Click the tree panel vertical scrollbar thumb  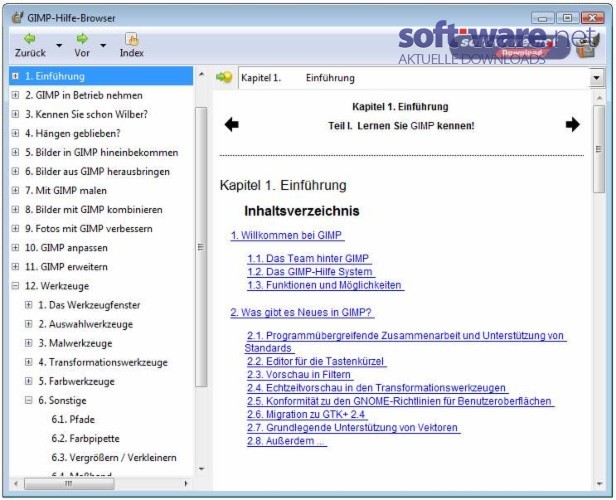(x=201, y=247)
